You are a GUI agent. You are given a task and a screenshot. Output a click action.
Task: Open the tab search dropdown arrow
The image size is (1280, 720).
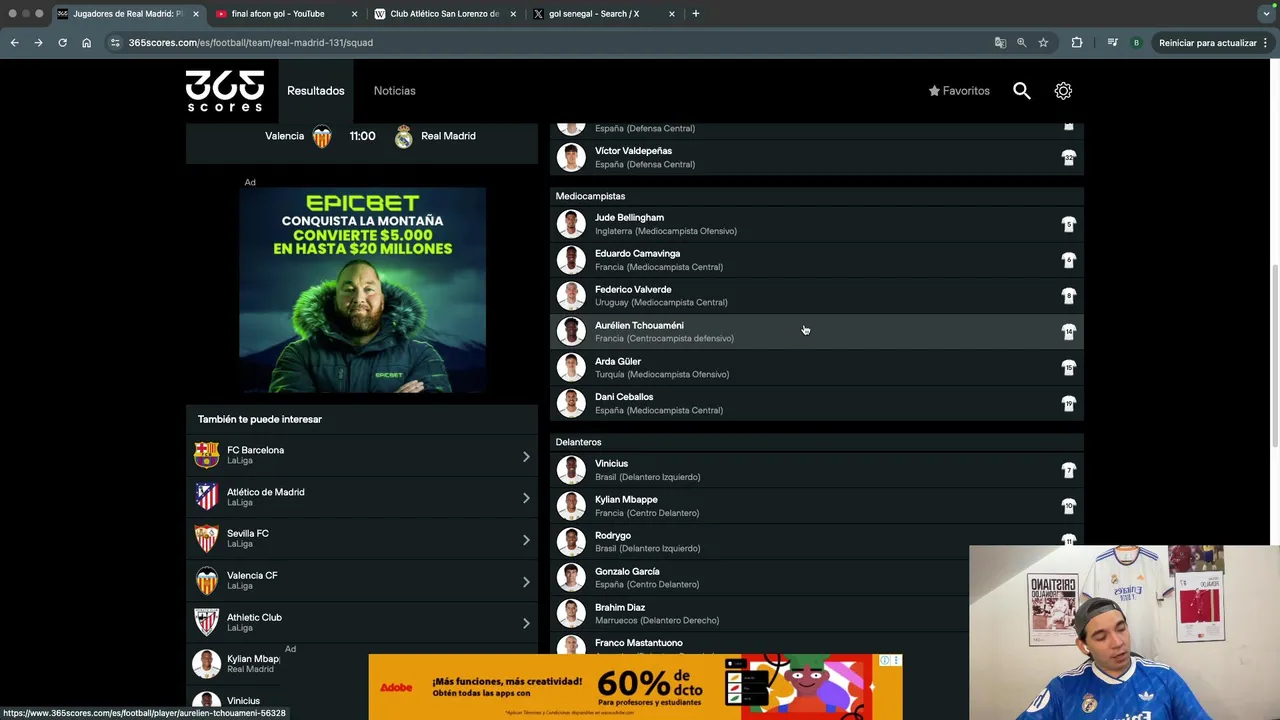1266,14
